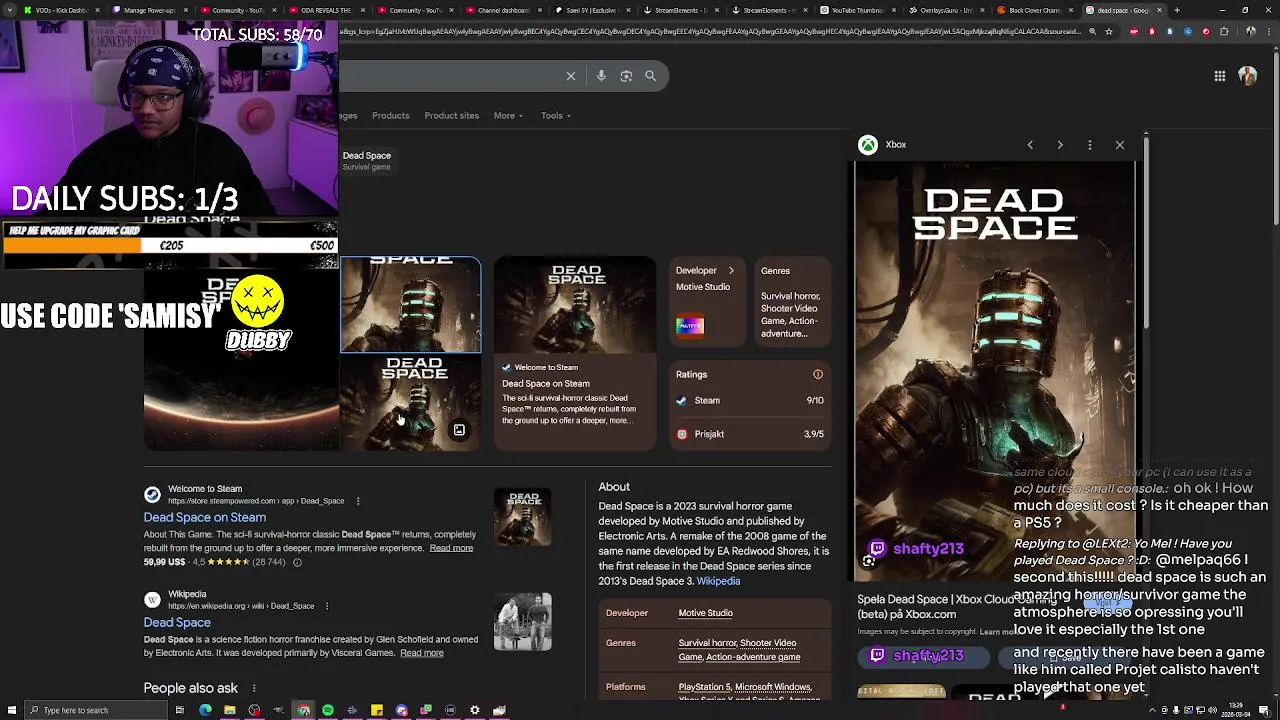
Task: Open Spotify from the taskbar
Action: pos(328,710)
